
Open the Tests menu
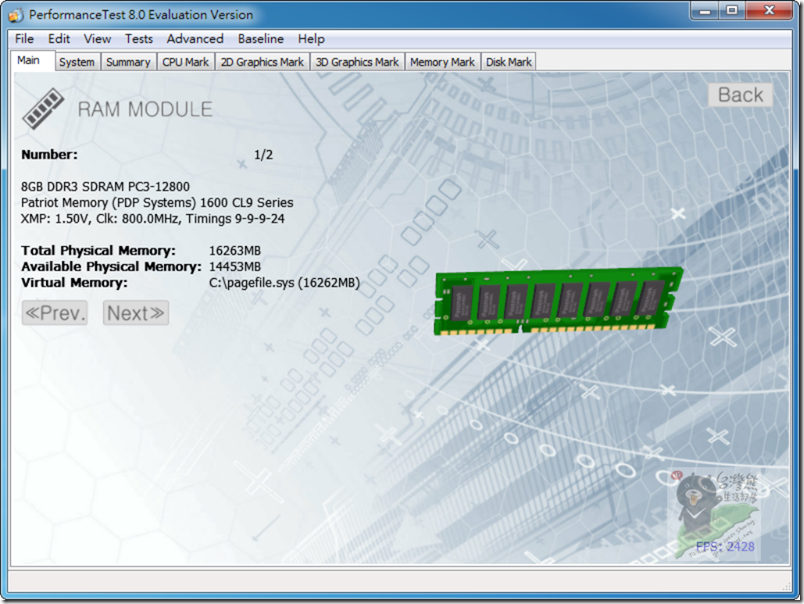click(x=139, y=39)
